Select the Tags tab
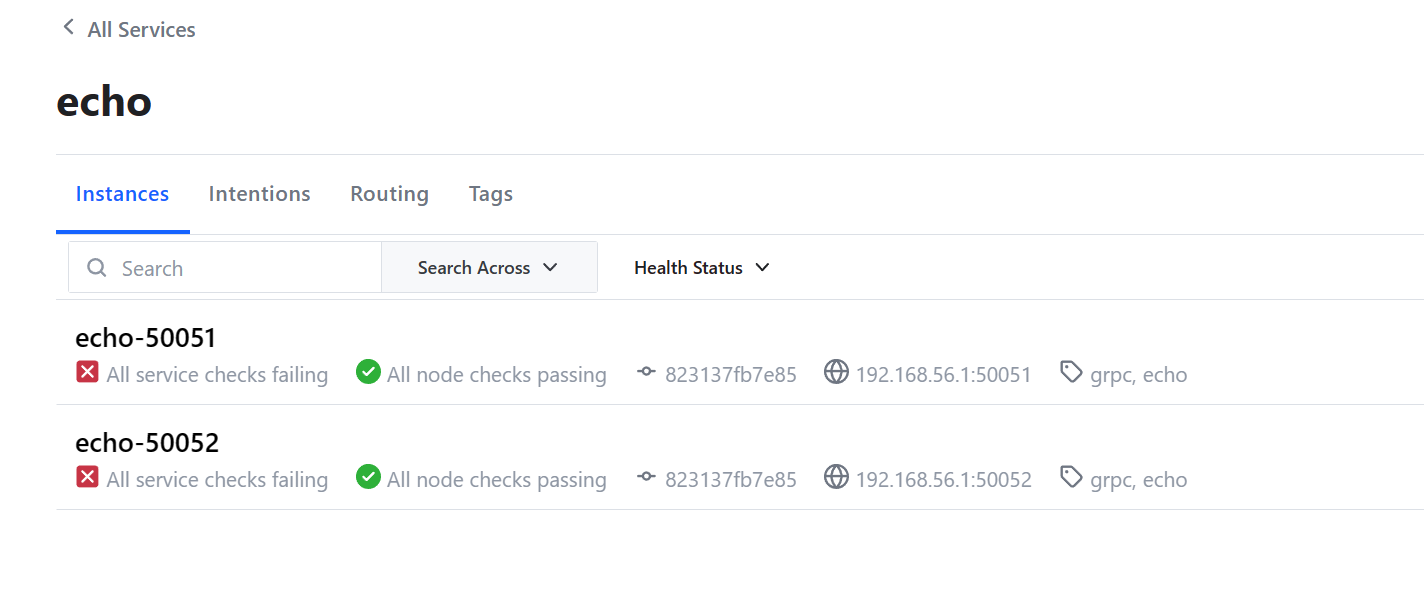 [x=490, y=194]
